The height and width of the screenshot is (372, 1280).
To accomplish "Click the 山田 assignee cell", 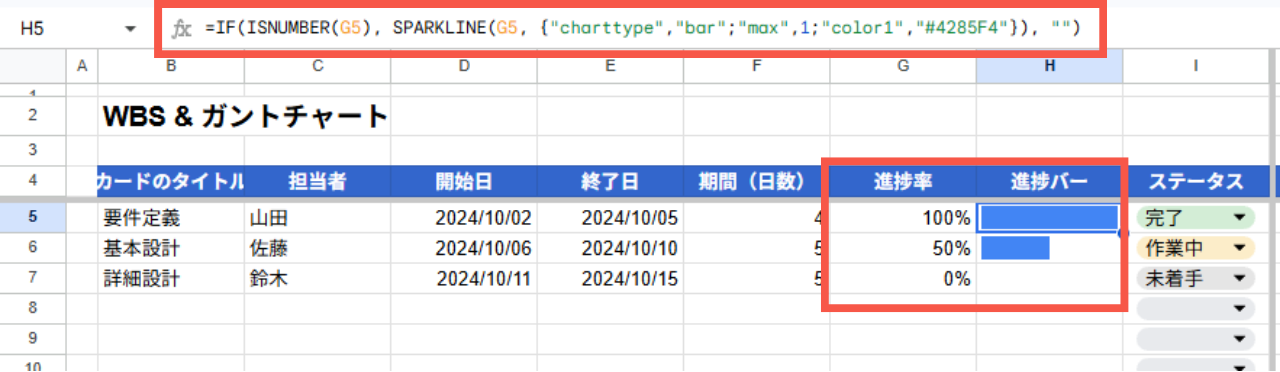I will pyautogui.click(x=318, y=217).
